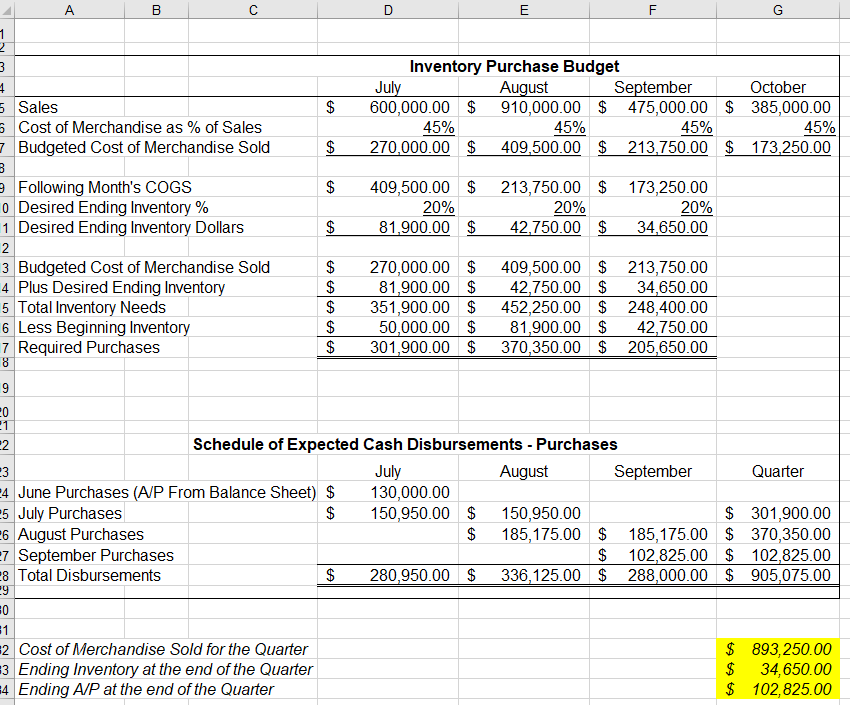Viewport: 850px width, 705px height.
Task: Select yellow Cost of Merchandise Sold quarter total
Action: click(x=778, y=648)
